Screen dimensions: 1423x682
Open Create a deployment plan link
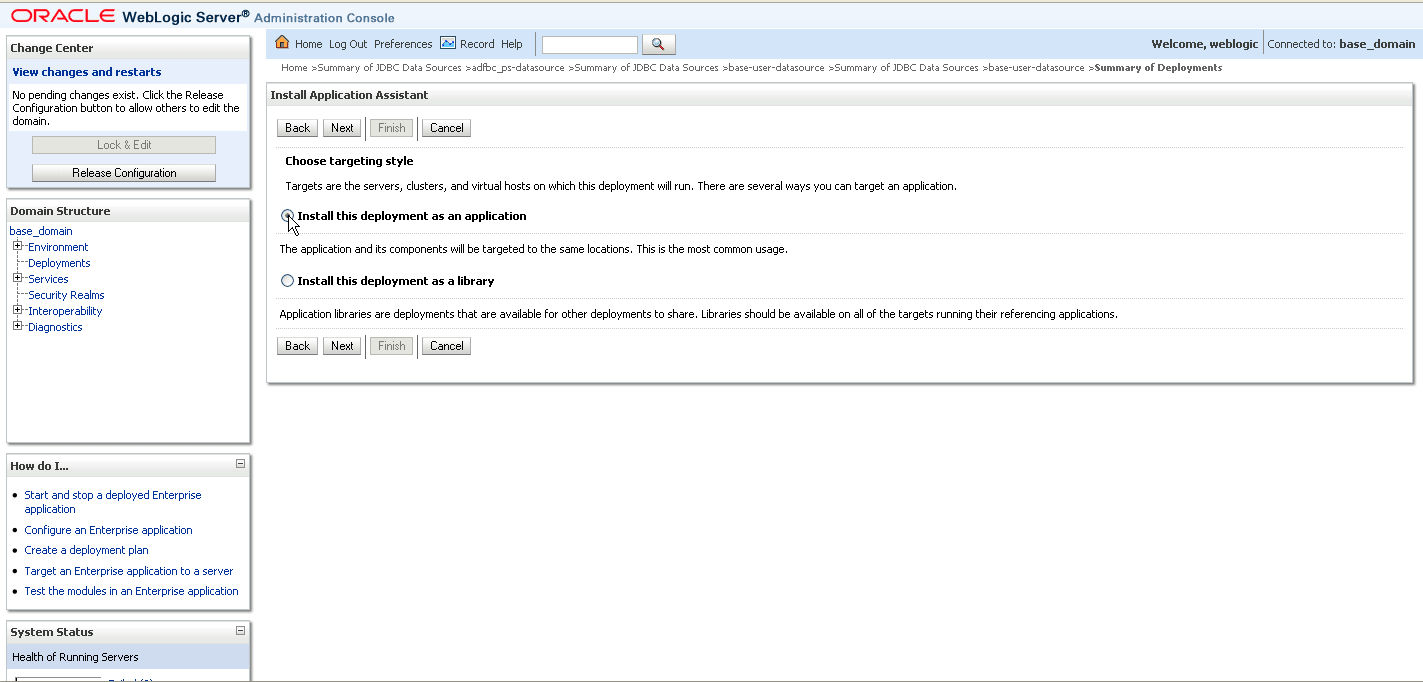pos(86,550)
